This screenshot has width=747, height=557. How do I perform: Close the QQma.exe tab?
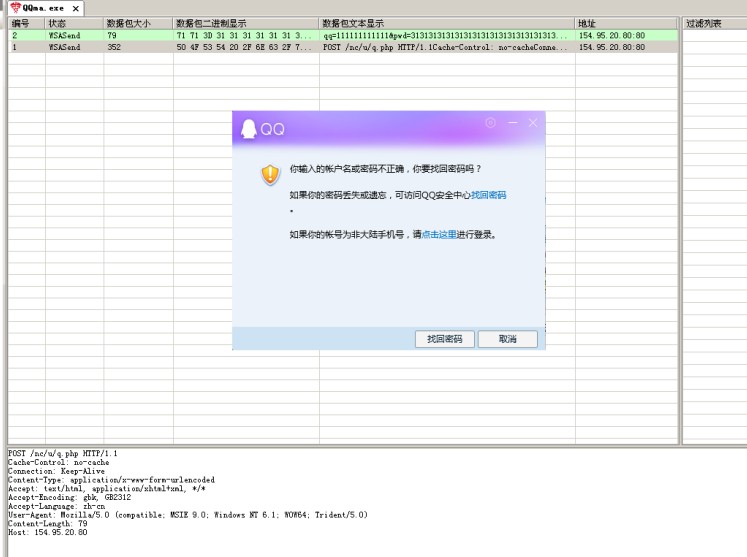[76, 9]
